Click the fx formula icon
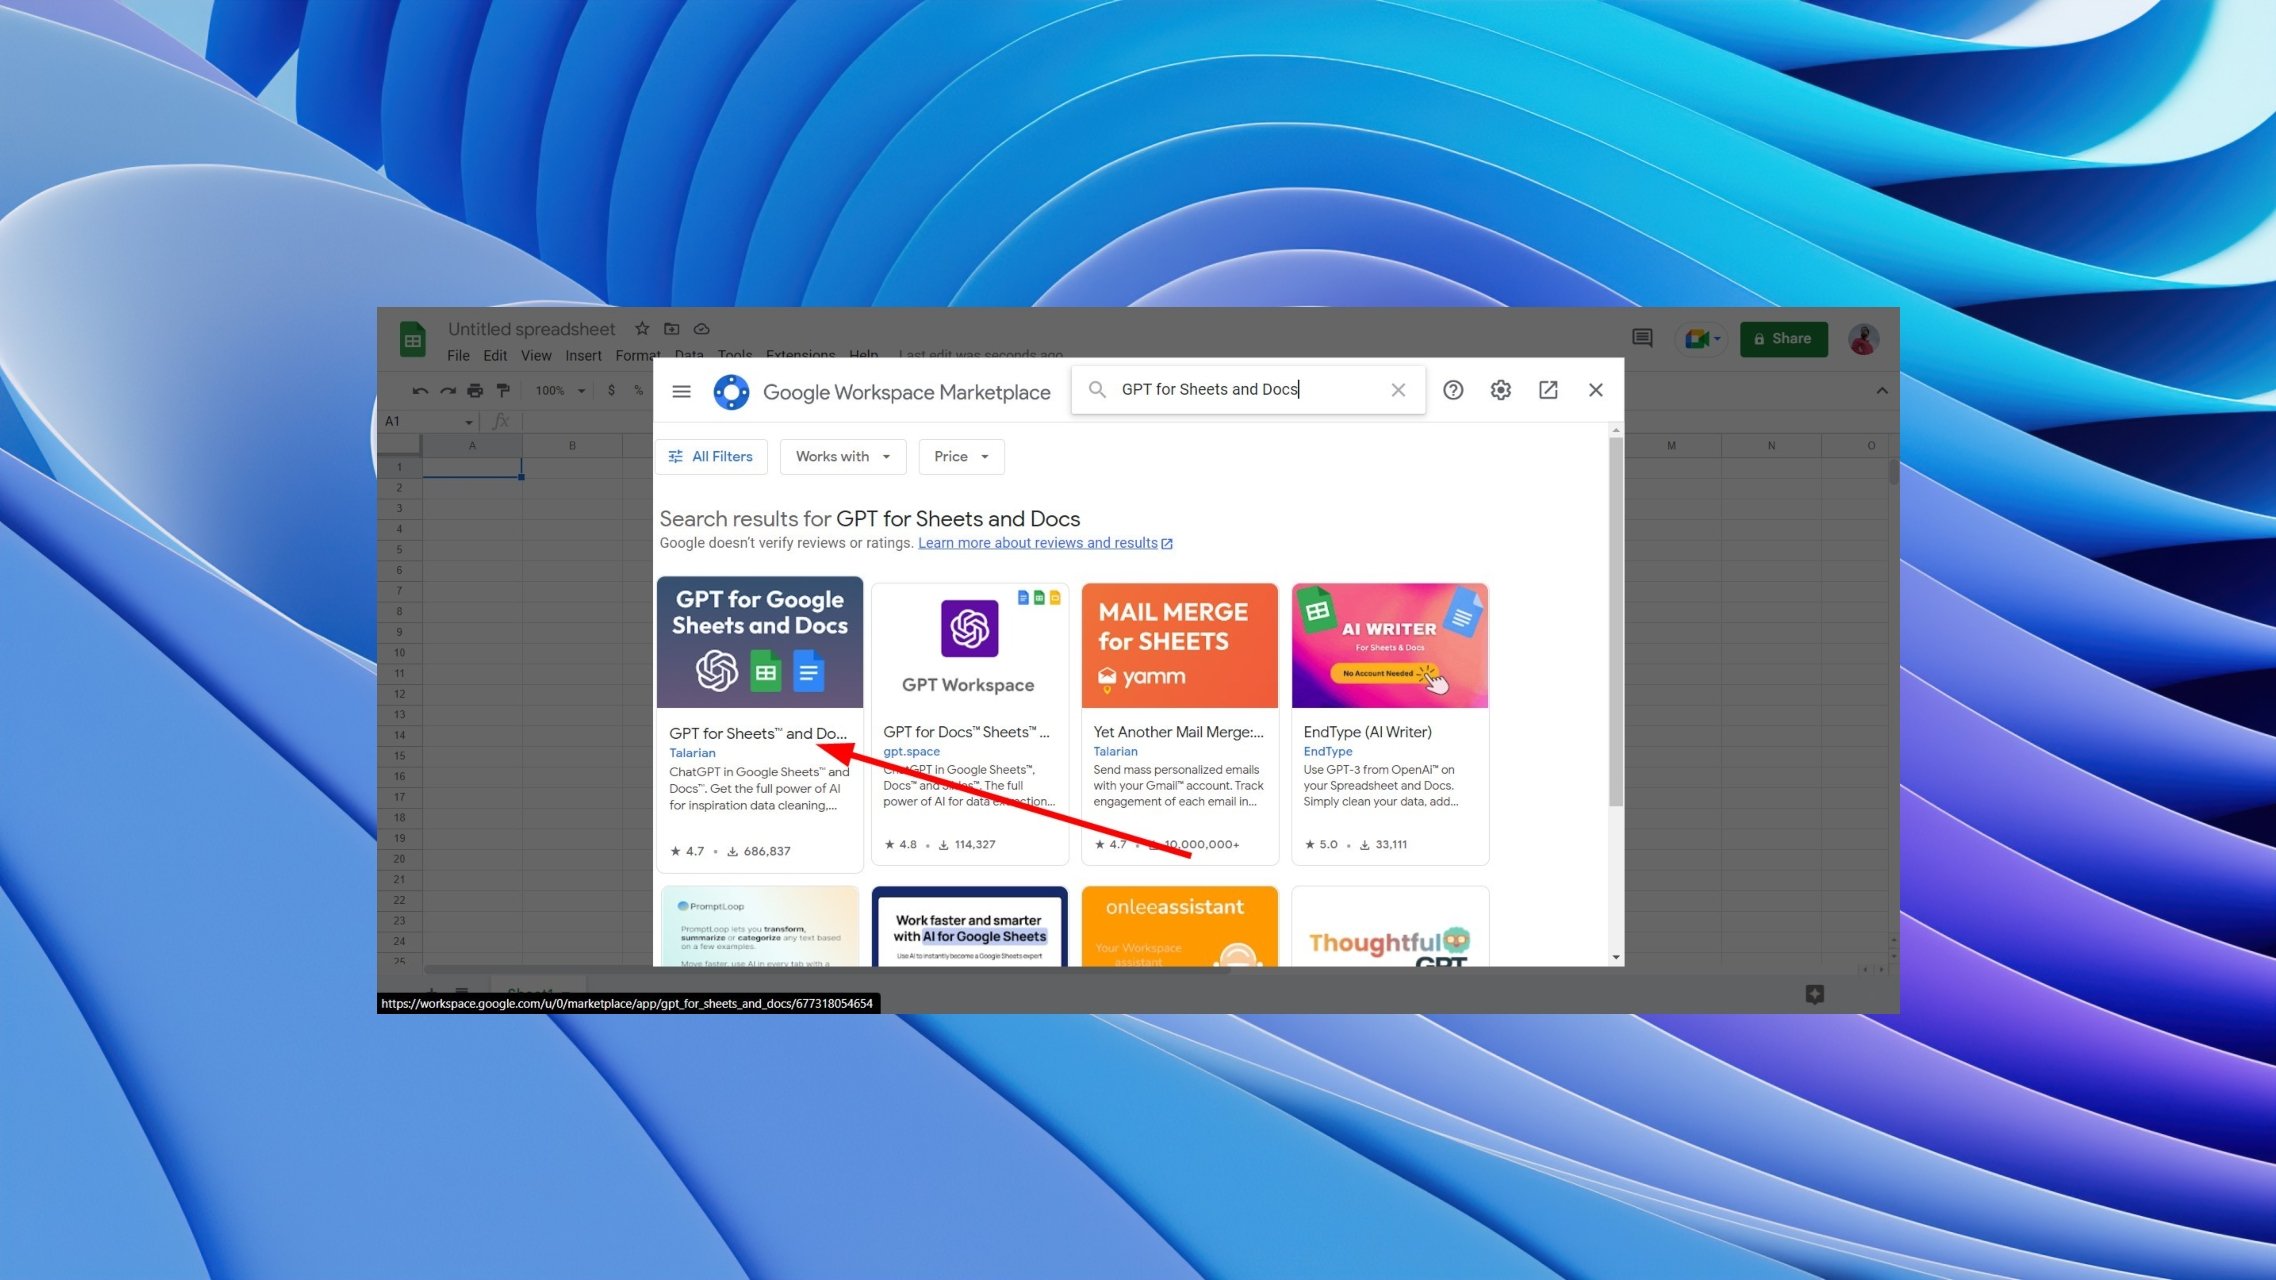This screenshot has width=2276, height=1280. [501, 421]
